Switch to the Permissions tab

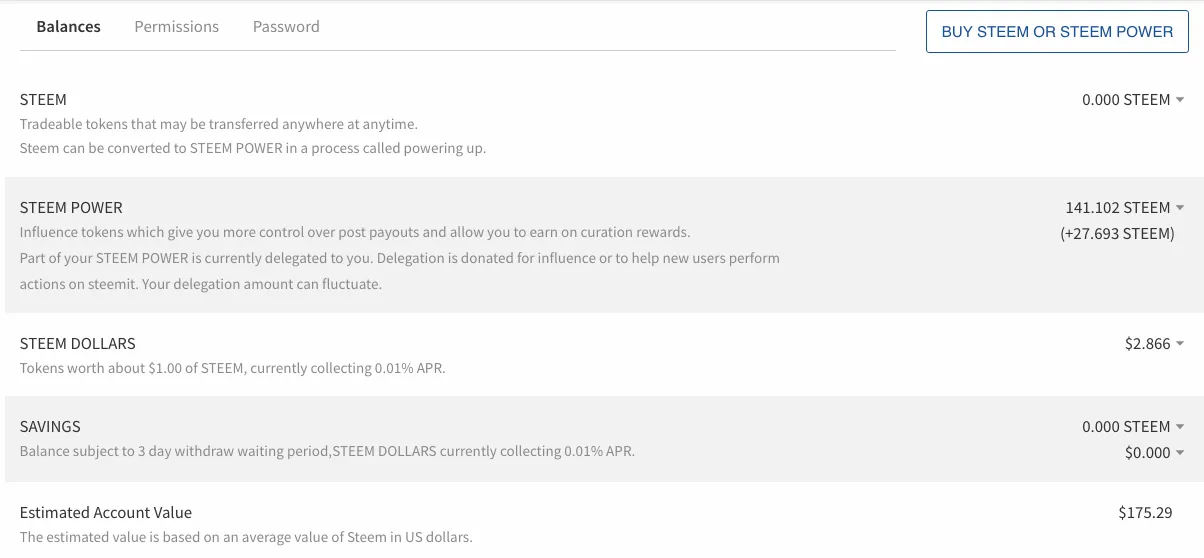point(176,27)
